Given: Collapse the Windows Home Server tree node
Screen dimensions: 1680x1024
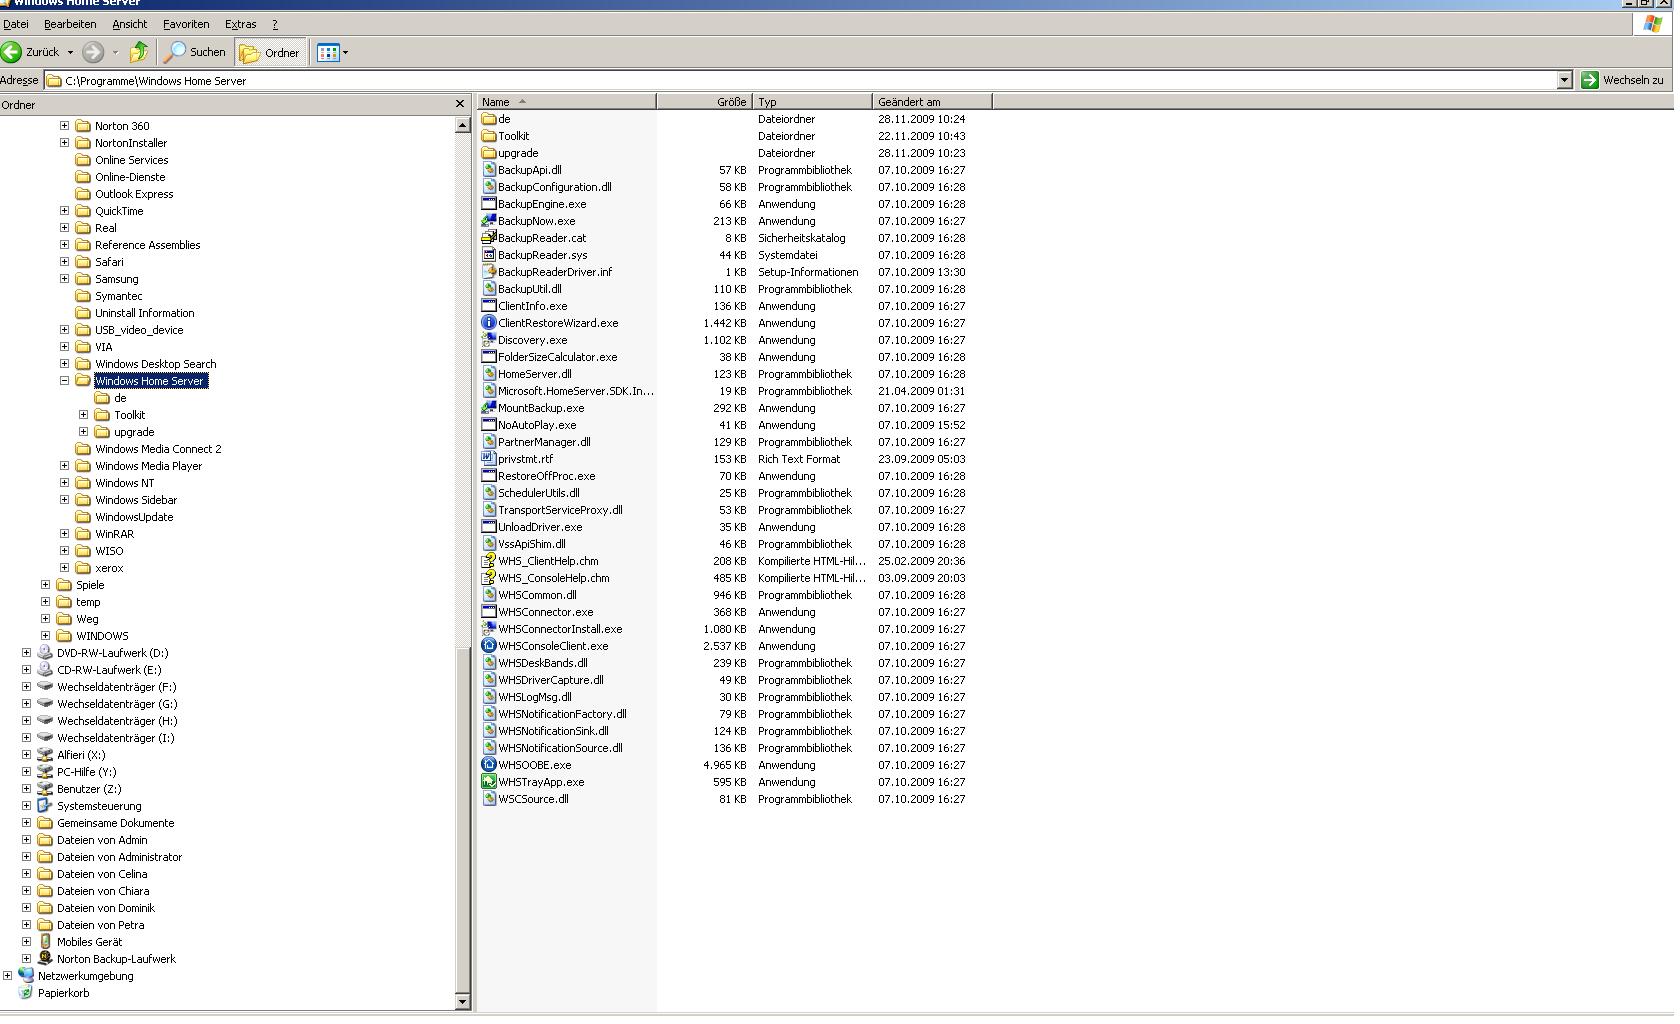Looking at the screenshot, I should (64, 381).
